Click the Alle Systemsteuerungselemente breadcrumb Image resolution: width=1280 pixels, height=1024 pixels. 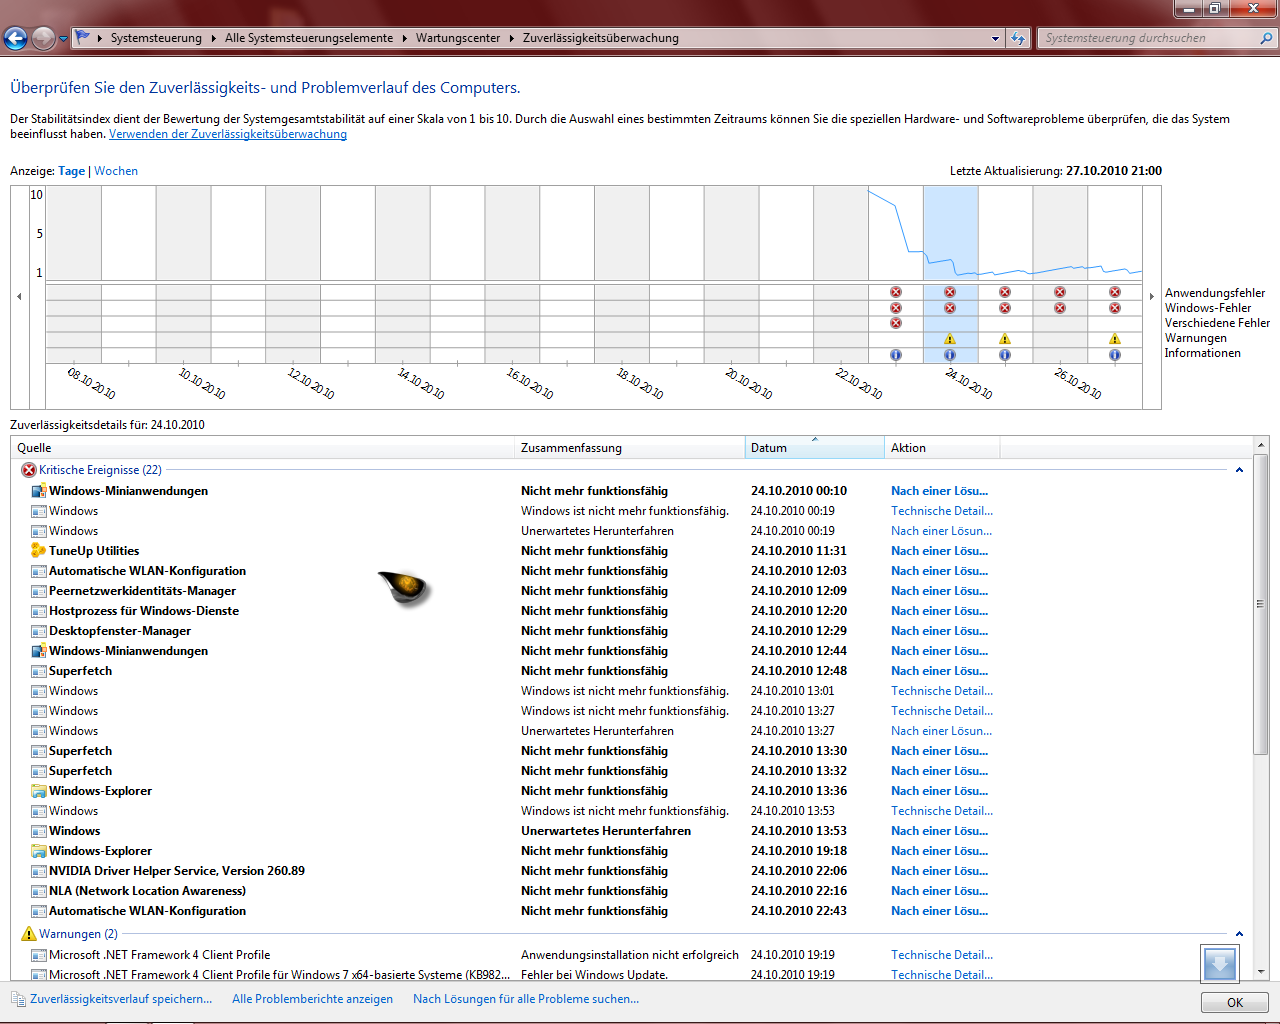pos(309,38)
